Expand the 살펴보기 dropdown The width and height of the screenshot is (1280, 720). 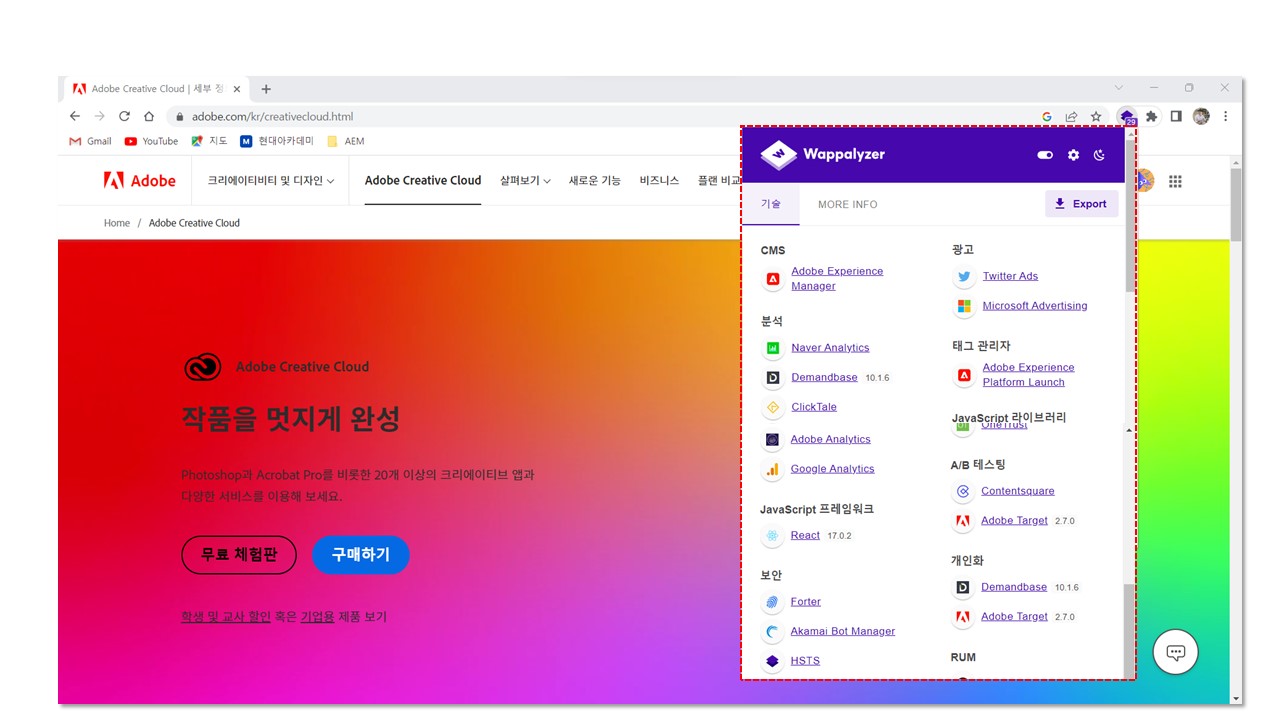pos(525,181)
